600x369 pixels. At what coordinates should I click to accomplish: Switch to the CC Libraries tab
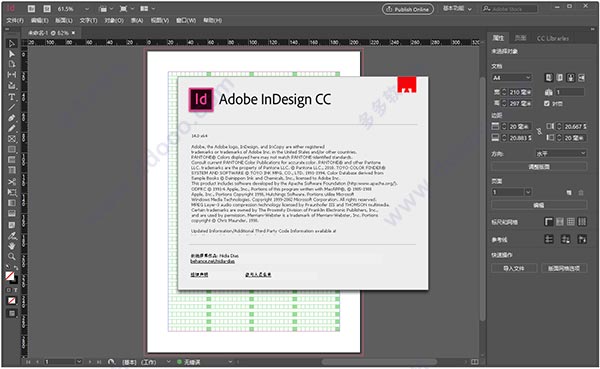click(553, 38)
